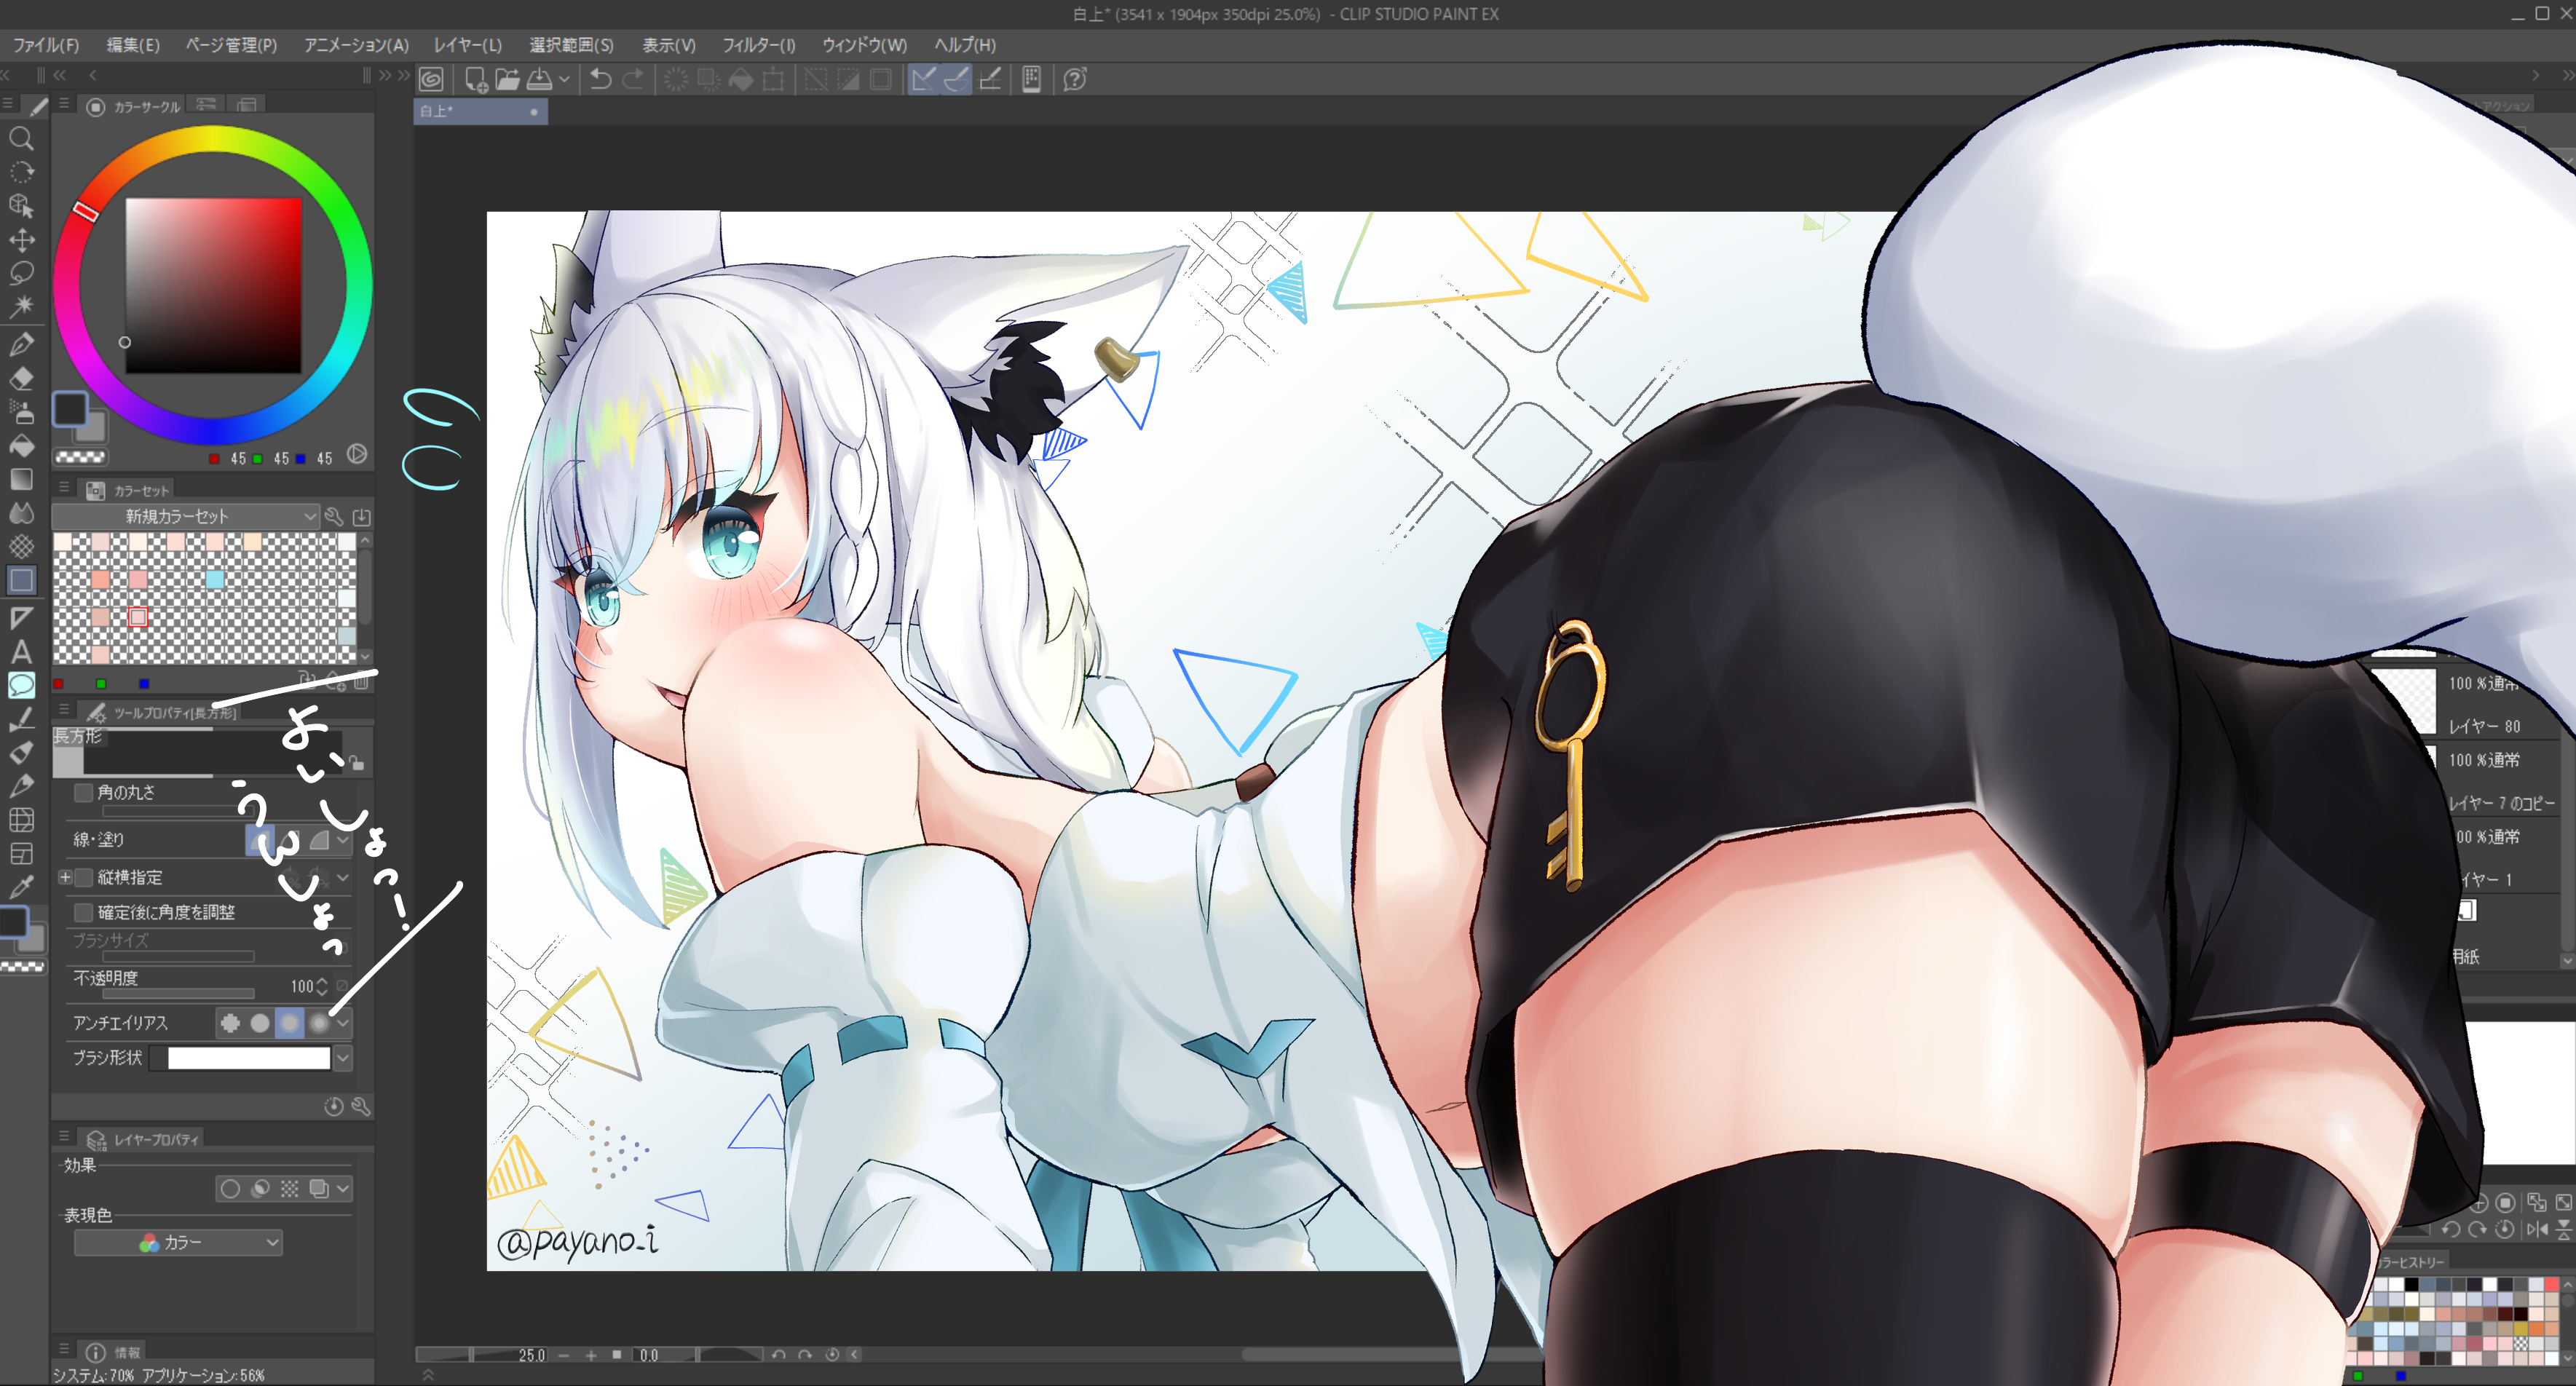2576x1386 pixels.
Task: Select the no anti-aliasing option
Action: coord(230,1022)
